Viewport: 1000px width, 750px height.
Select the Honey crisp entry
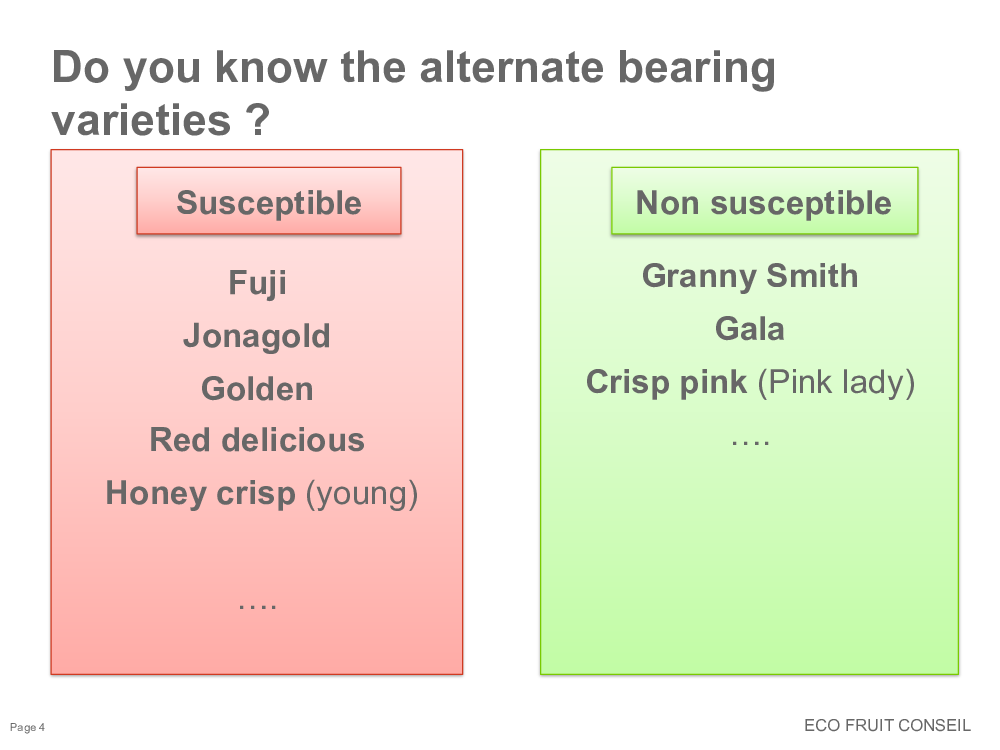click(200, 494)
